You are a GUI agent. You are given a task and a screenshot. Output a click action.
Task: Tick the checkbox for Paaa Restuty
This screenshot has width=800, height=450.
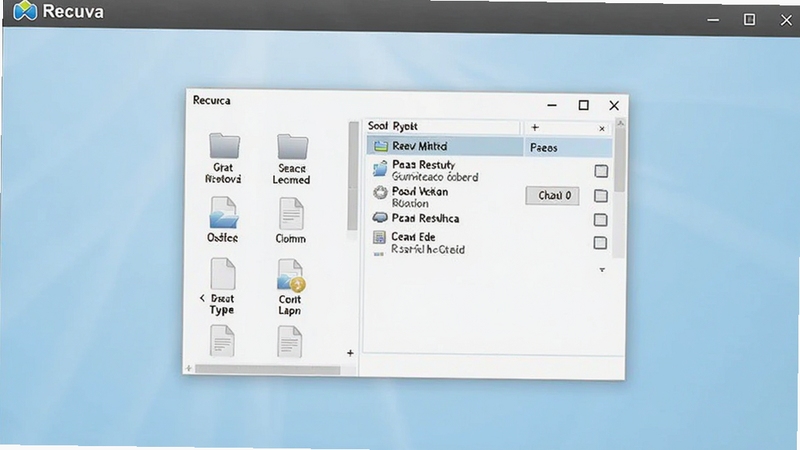(601, 171)
